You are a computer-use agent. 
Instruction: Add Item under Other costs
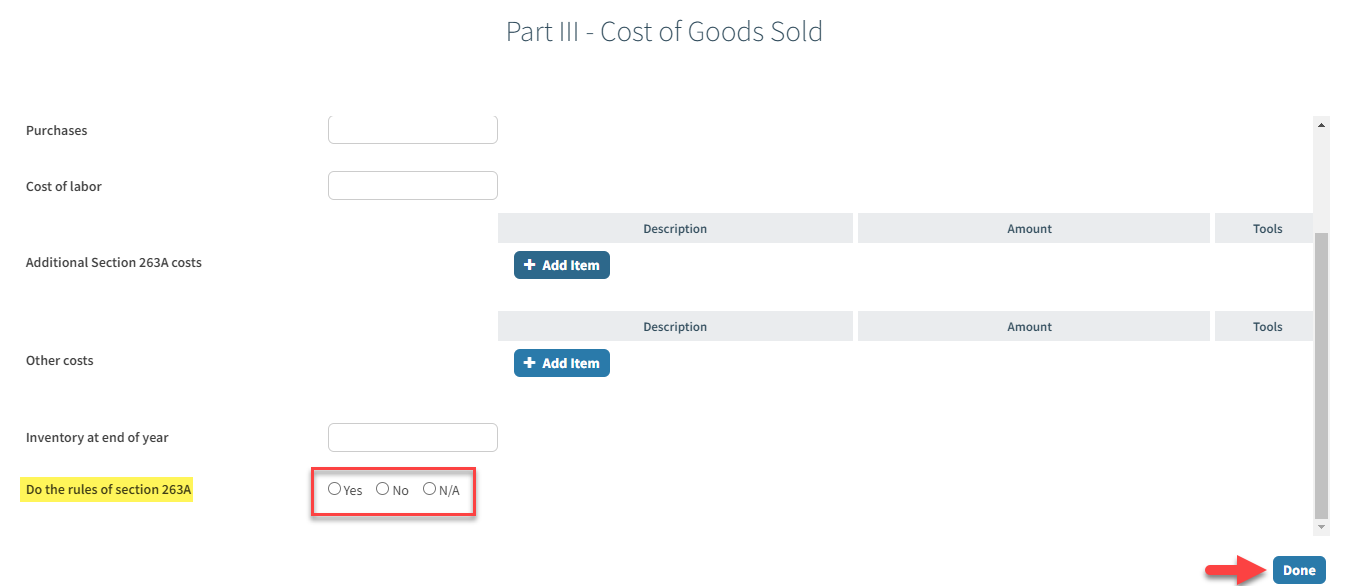pos(561,363)
